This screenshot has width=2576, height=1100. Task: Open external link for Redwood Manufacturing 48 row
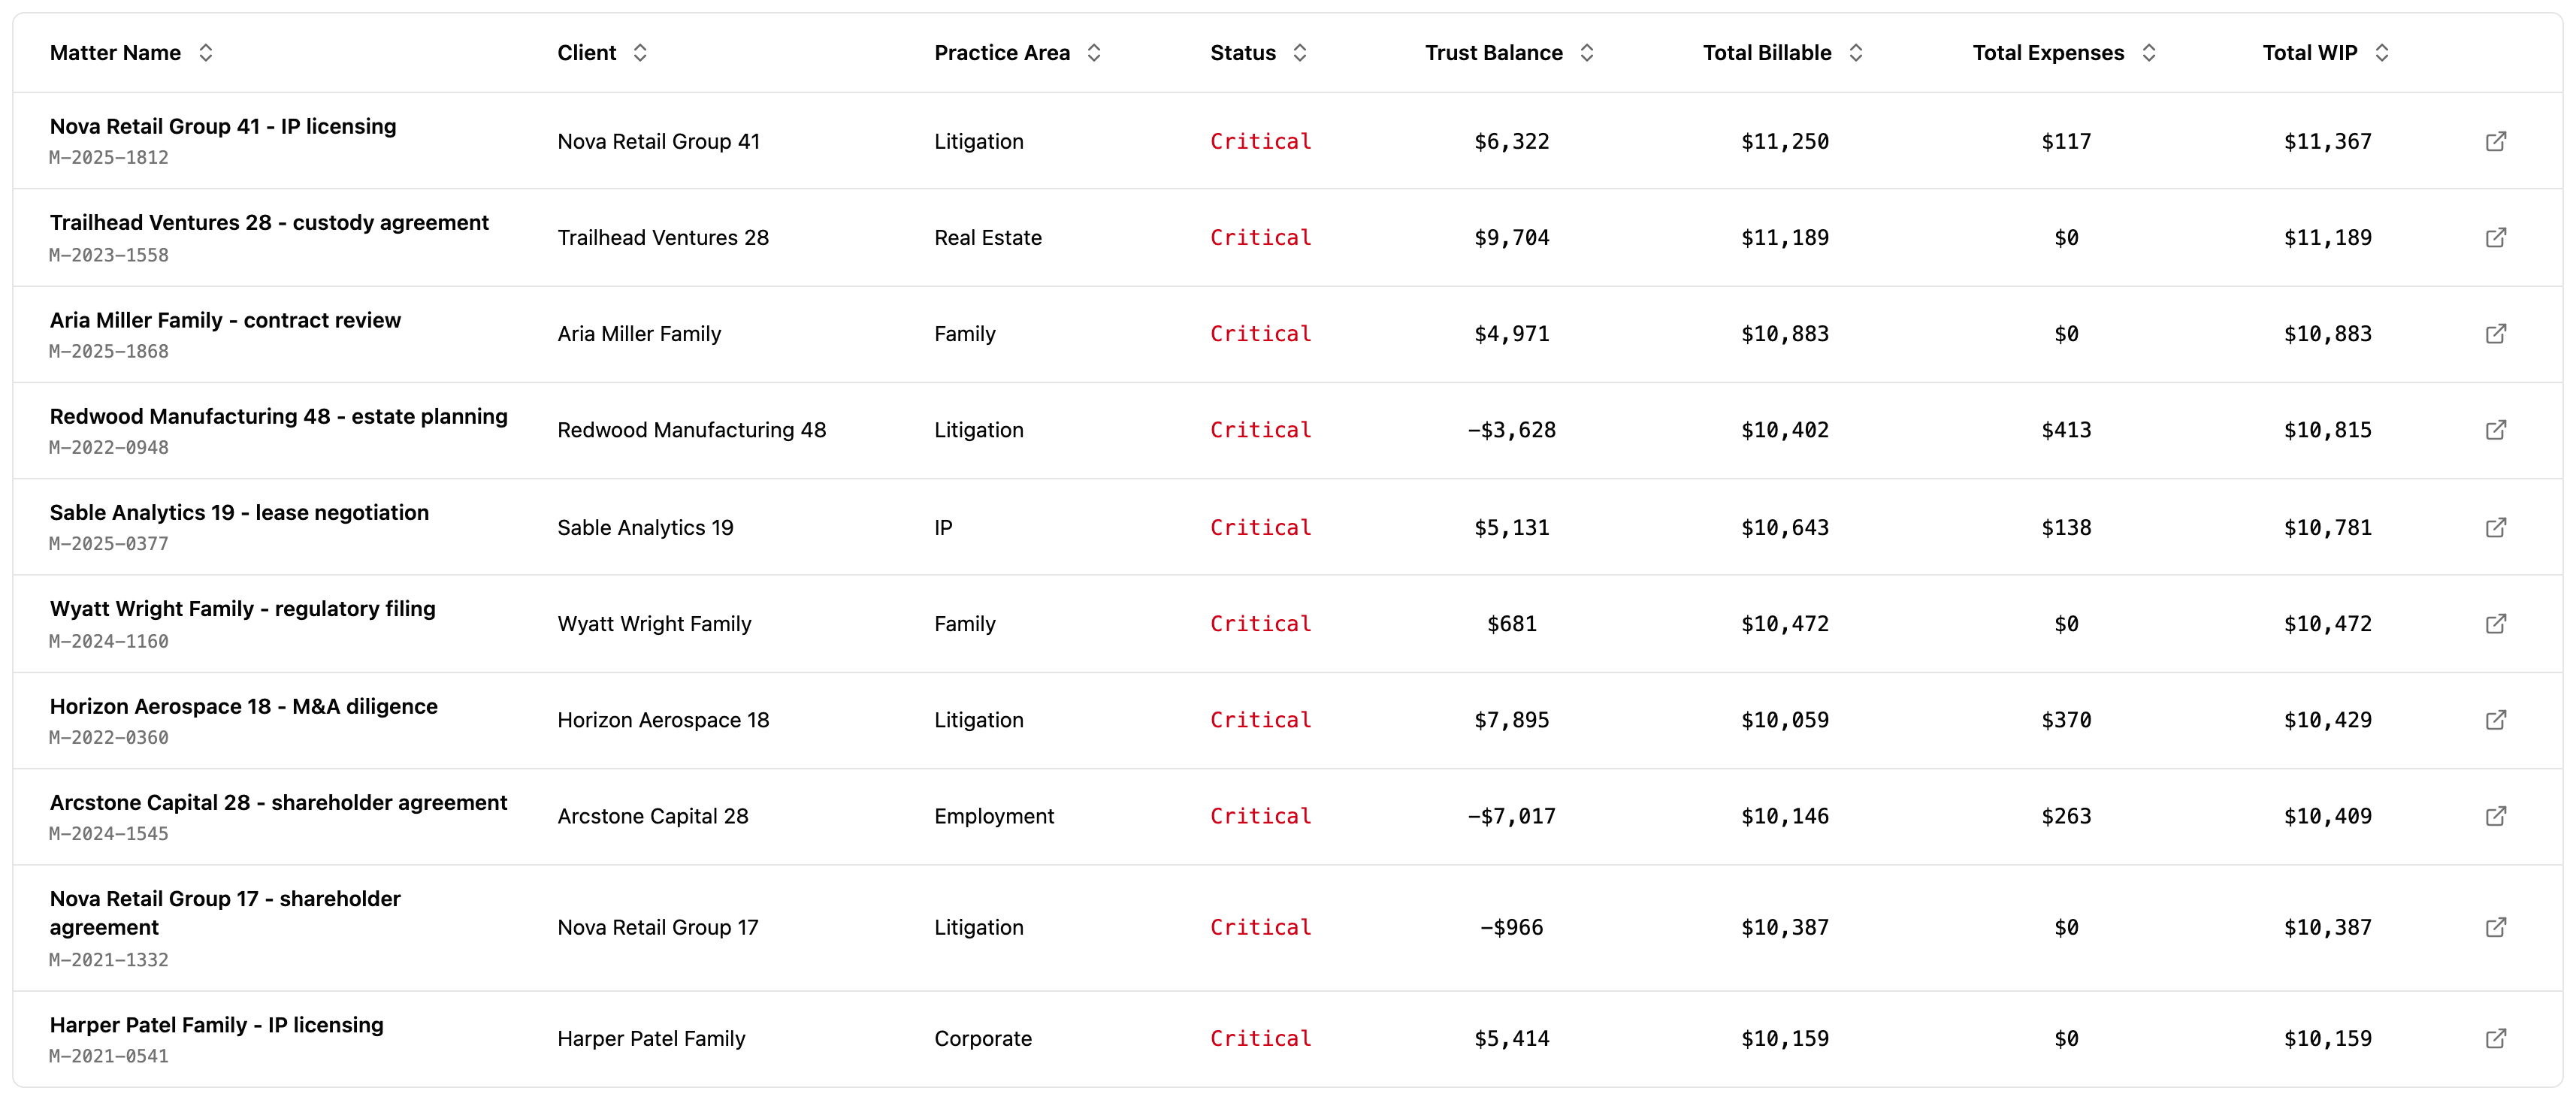coord(2496,430)
